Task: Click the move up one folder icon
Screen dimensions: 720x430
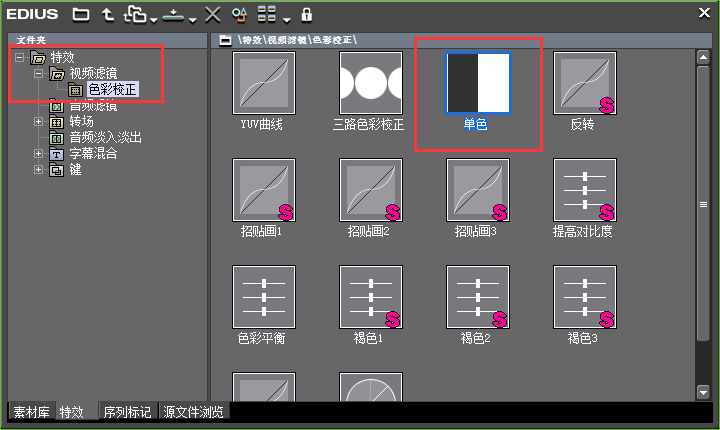Action: [x=108, y=15]
